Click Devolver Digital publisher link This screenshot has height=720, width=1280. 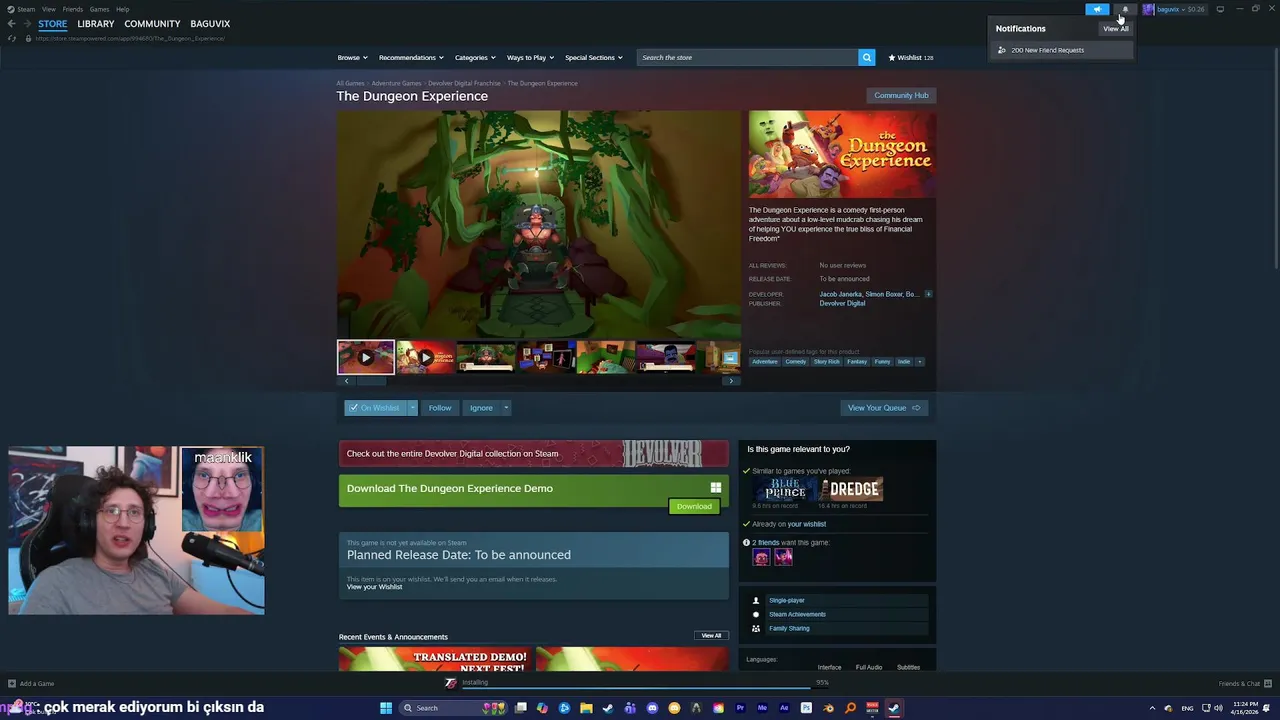click(x=842, y=303)
